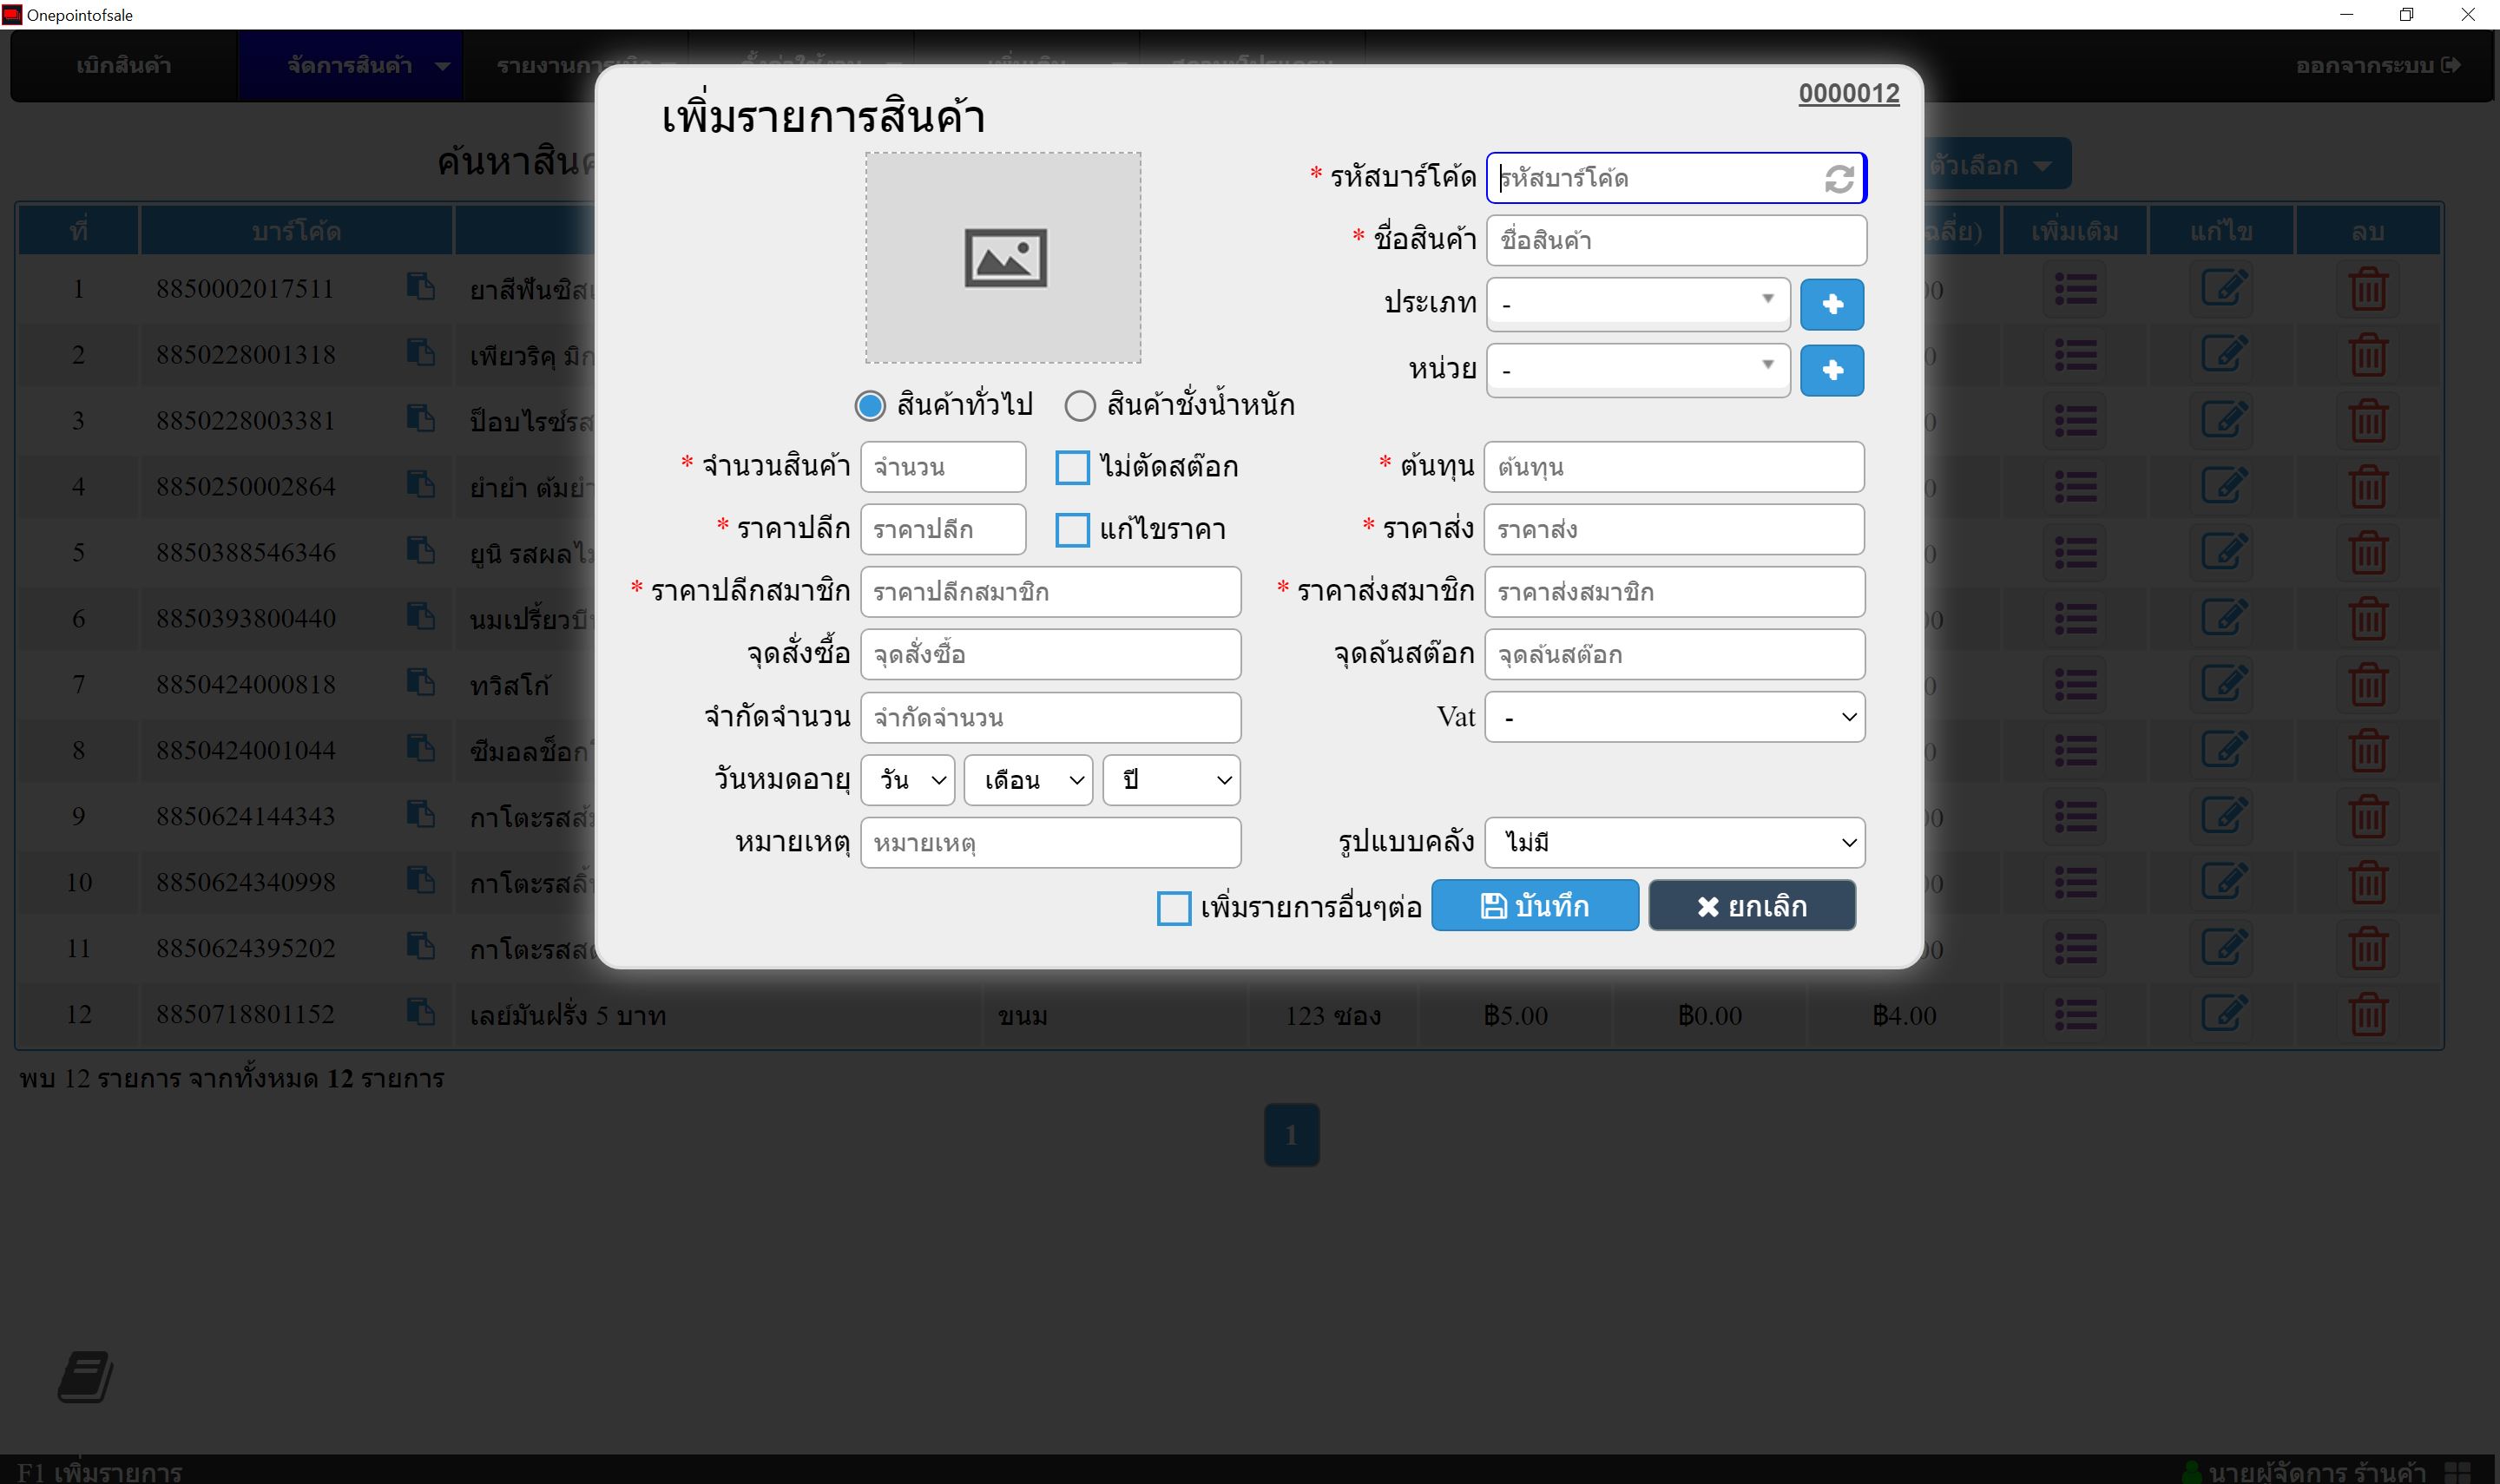This screenshot has height=1484, width=2500.
Task: Click into the ราคาส่ง wholesale price field
Action: [x=1674, y=530]
